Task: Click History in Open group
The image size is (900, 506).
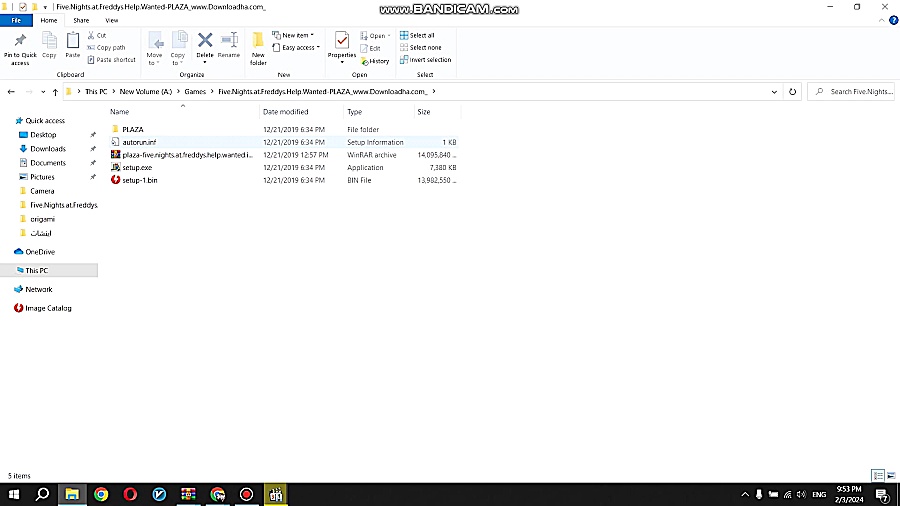Action: click(375, 61)
